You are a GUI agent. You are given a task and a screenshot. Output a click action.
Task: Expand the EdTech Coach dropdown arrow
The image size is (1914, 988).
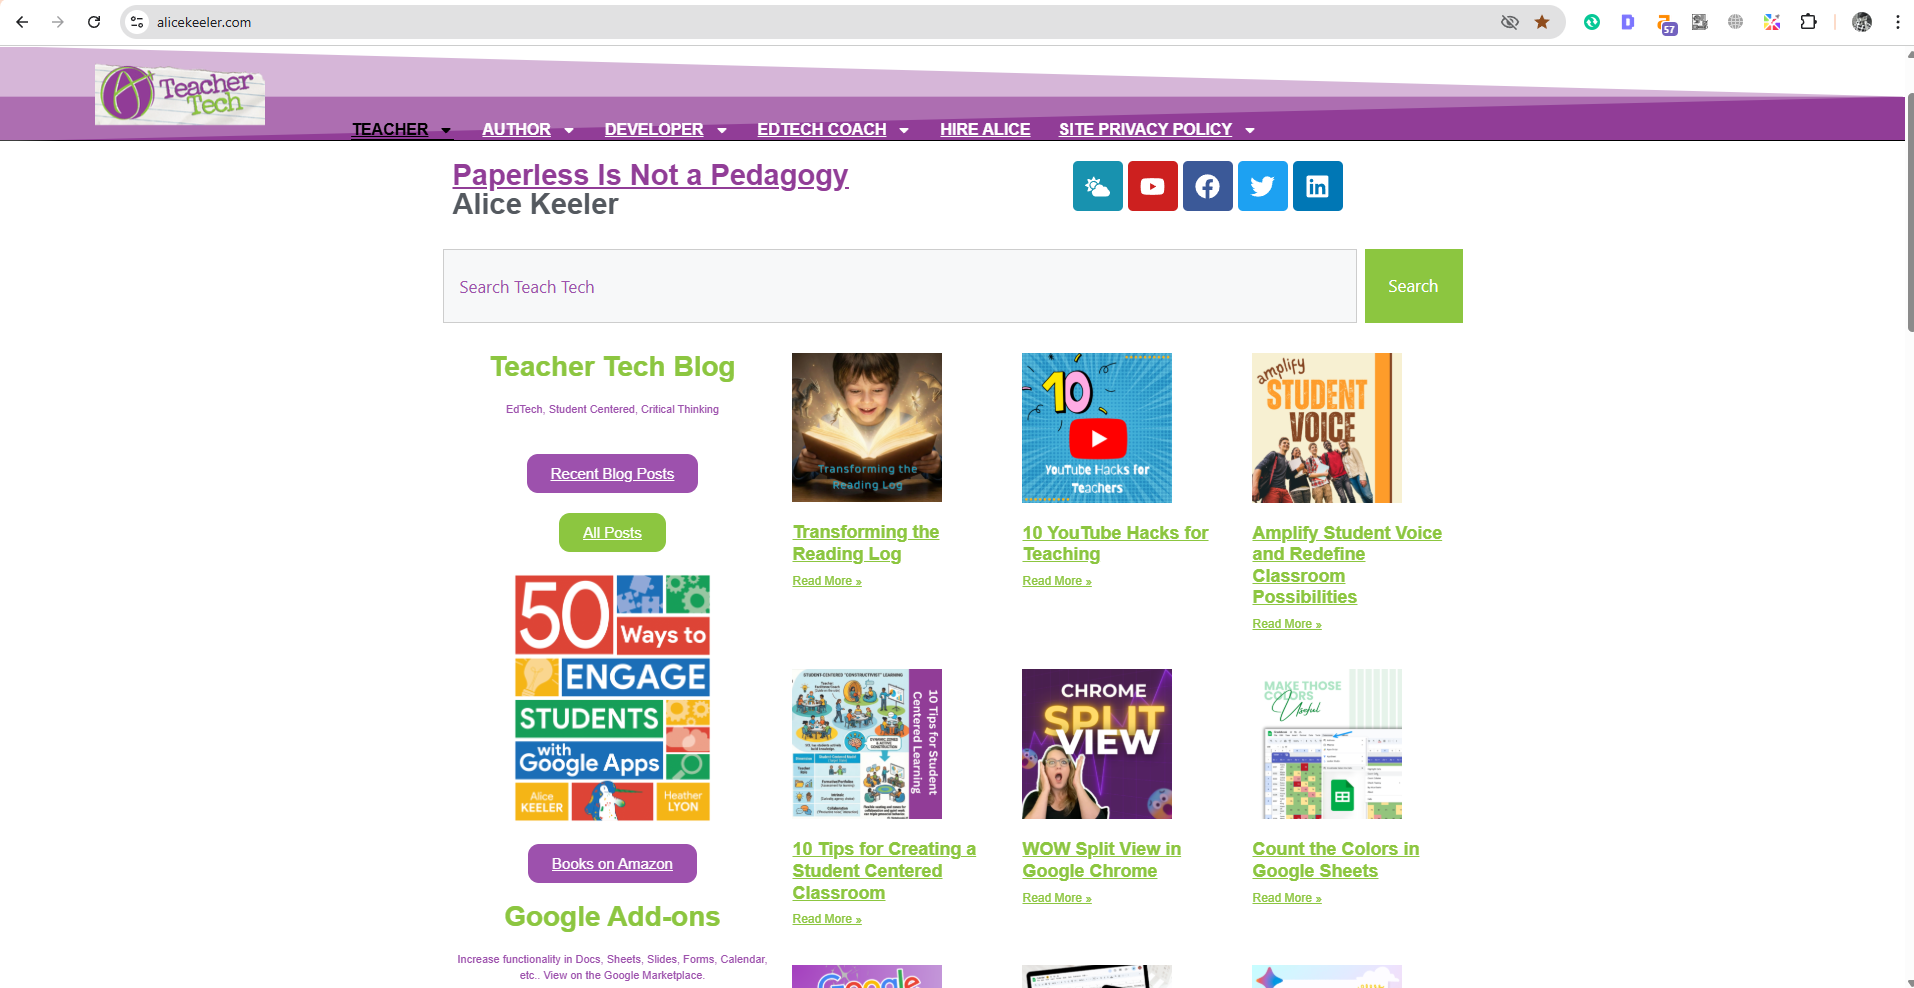tap(904, 130)
